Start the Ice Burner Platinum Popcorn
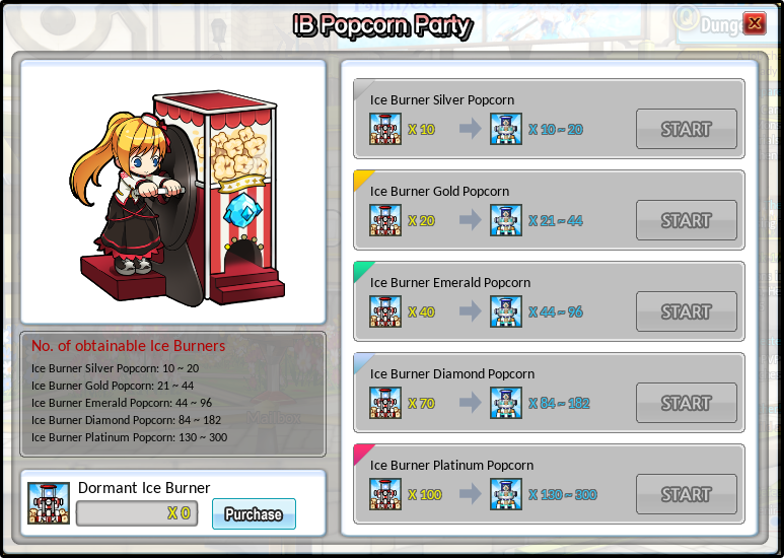 pyautogui.click(x=686, y=494)
